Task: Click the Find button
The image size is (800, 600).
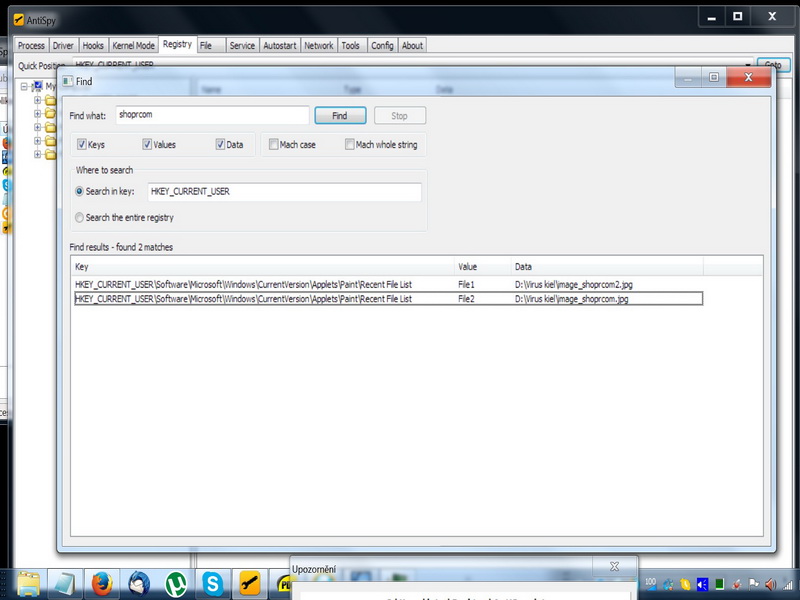Action: tap(340, 116)
